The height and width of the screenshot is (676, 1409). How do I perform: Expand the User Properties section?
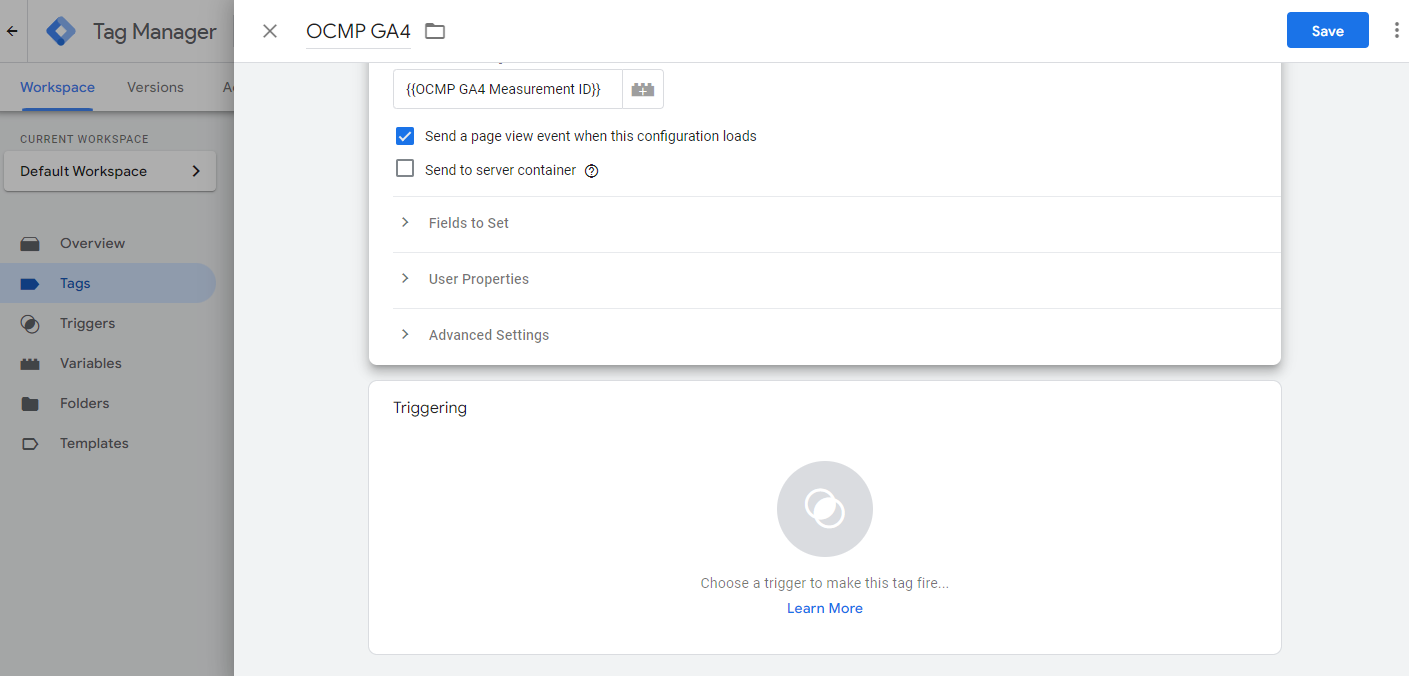[825, 279]
